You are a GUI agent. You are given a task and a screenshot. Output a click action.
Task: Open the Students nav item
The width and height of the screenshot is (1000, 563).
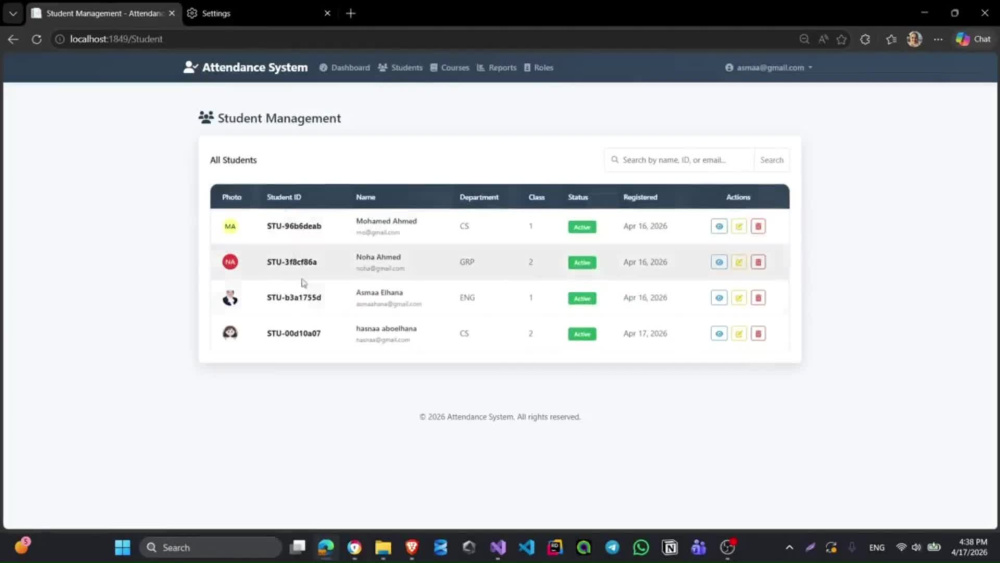(400, 68)
